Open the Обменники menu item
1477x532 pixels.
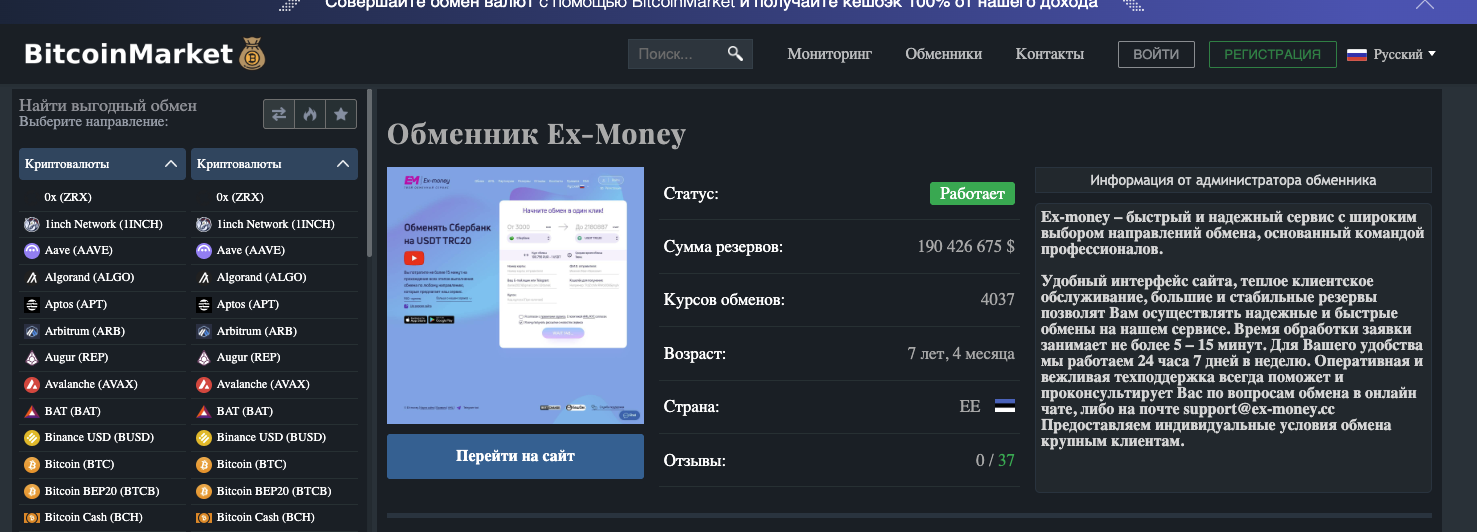point(943,54)
